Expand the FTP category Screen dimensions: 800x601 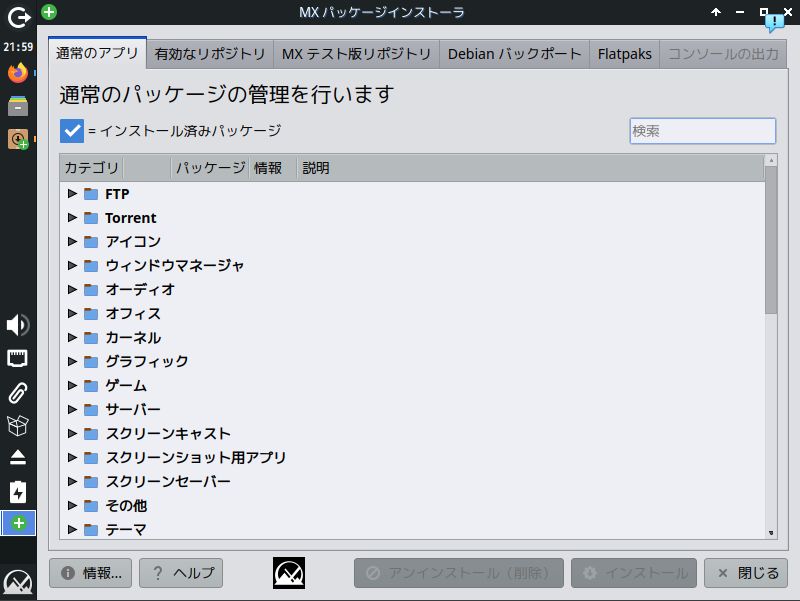coord(72,193)
